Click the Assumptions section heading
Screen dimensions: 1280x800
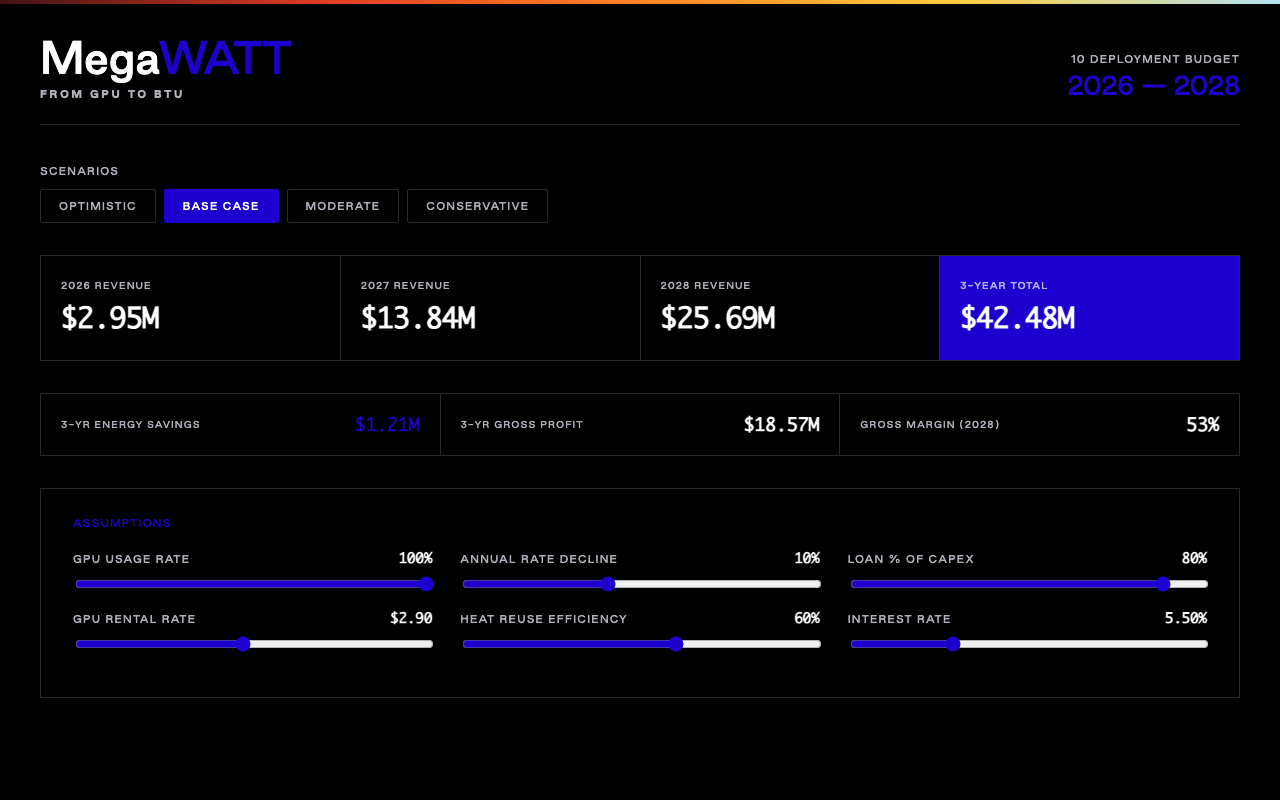[122, 523]
